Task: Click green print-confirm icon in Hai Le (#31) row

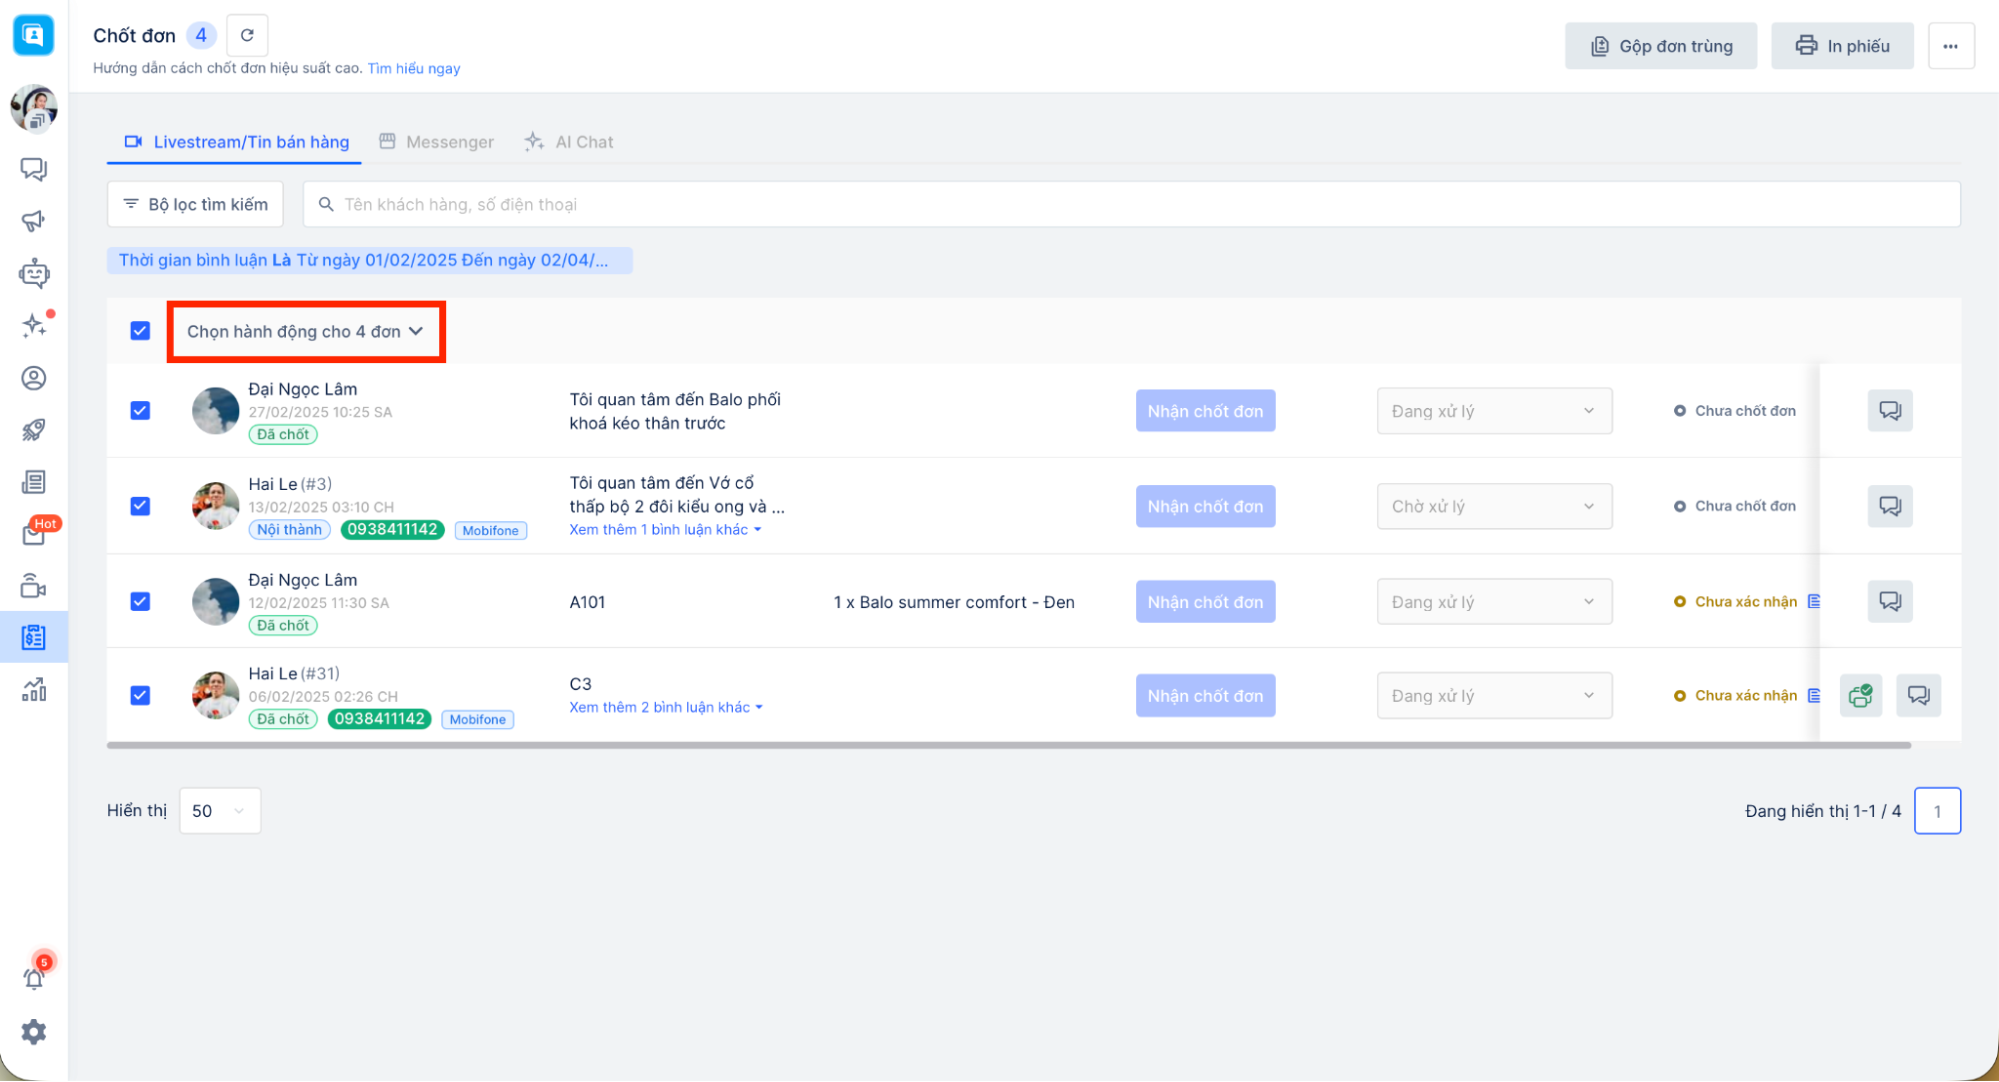Action: pyautogui.click(x=1860, y=696)
